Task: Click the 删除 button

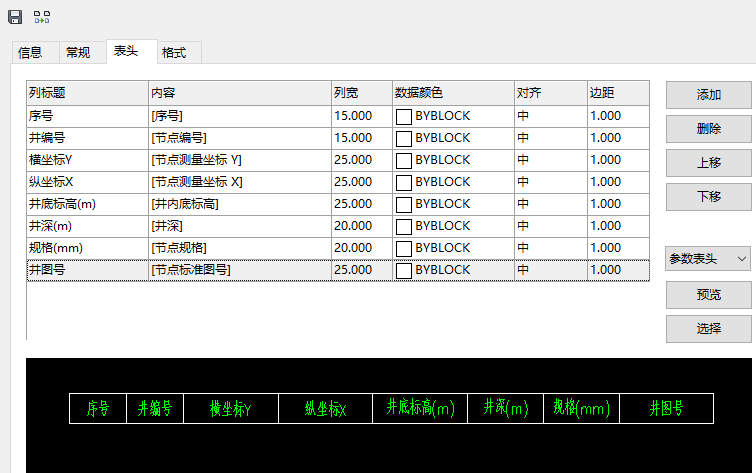Action: click(x=708, y=129)
